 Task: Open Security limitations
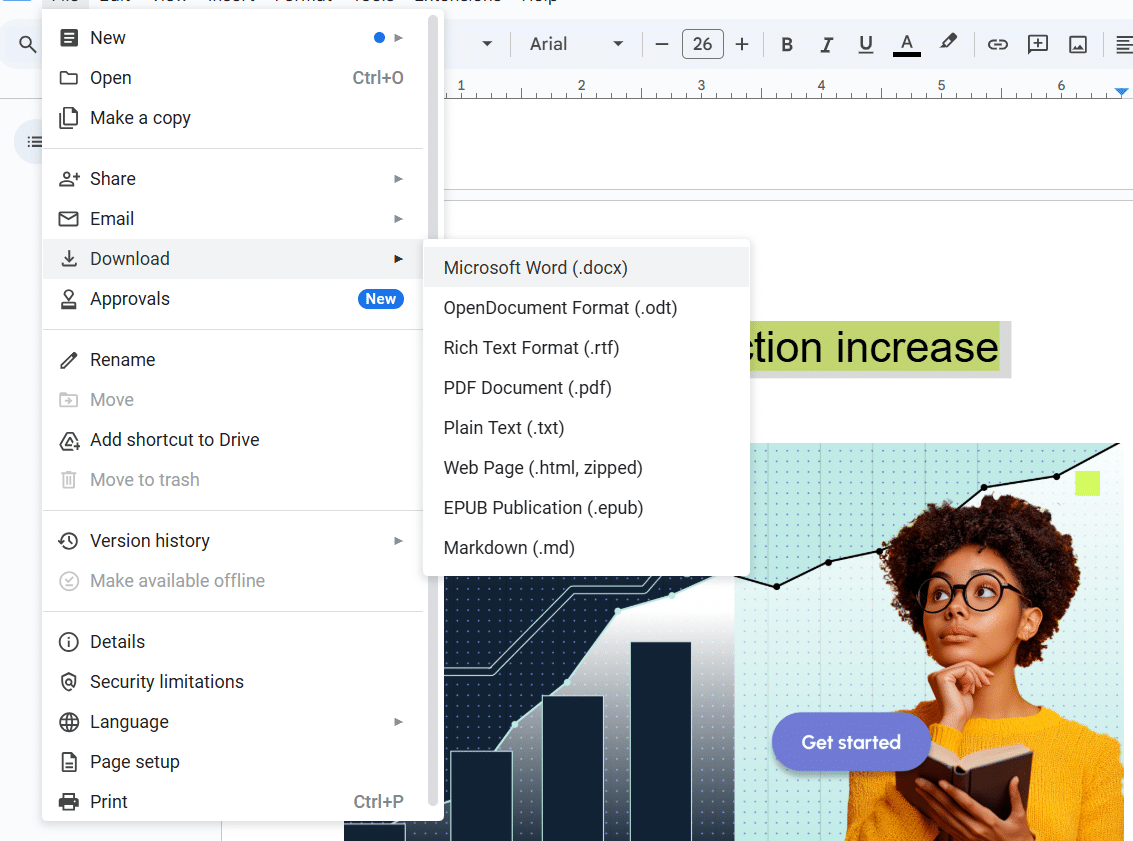pyautogui.click(x=233, y=681)
